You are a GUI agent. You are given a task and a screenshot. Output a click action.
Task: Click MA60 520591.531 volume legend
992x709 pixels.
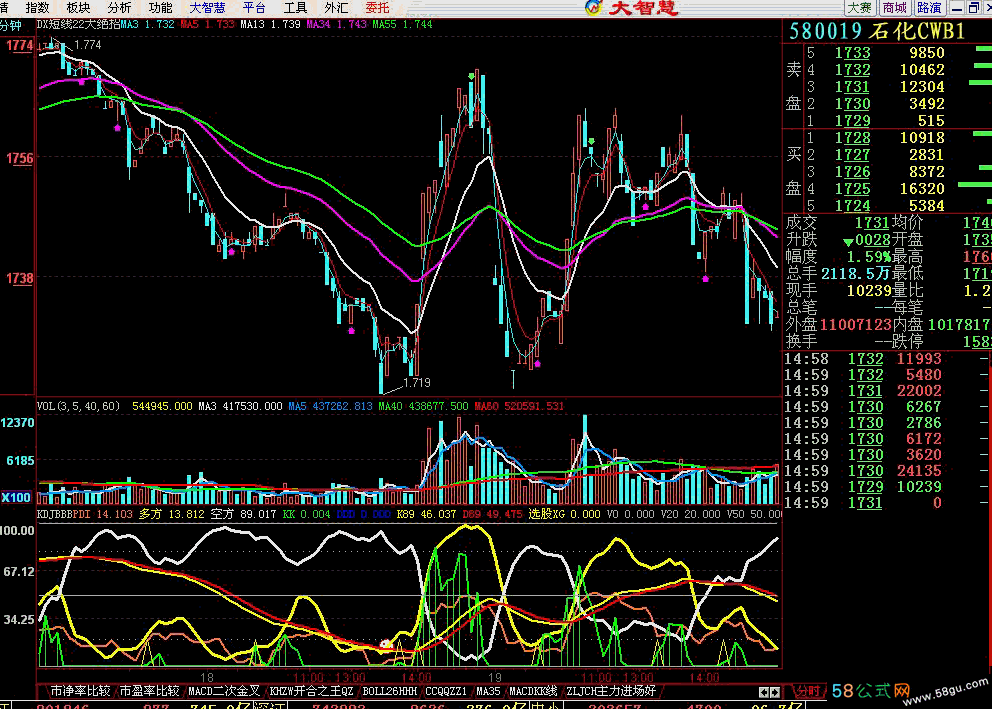[x=519, y=406]
